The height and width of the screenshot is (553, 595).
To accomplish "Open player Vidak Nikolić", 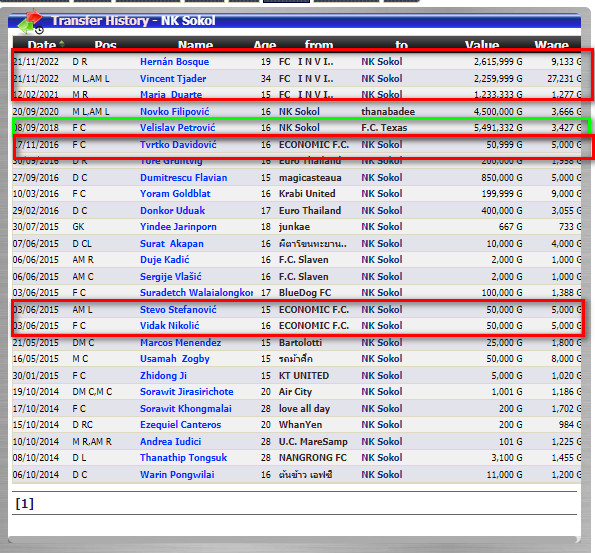I will tap(170, 326).
